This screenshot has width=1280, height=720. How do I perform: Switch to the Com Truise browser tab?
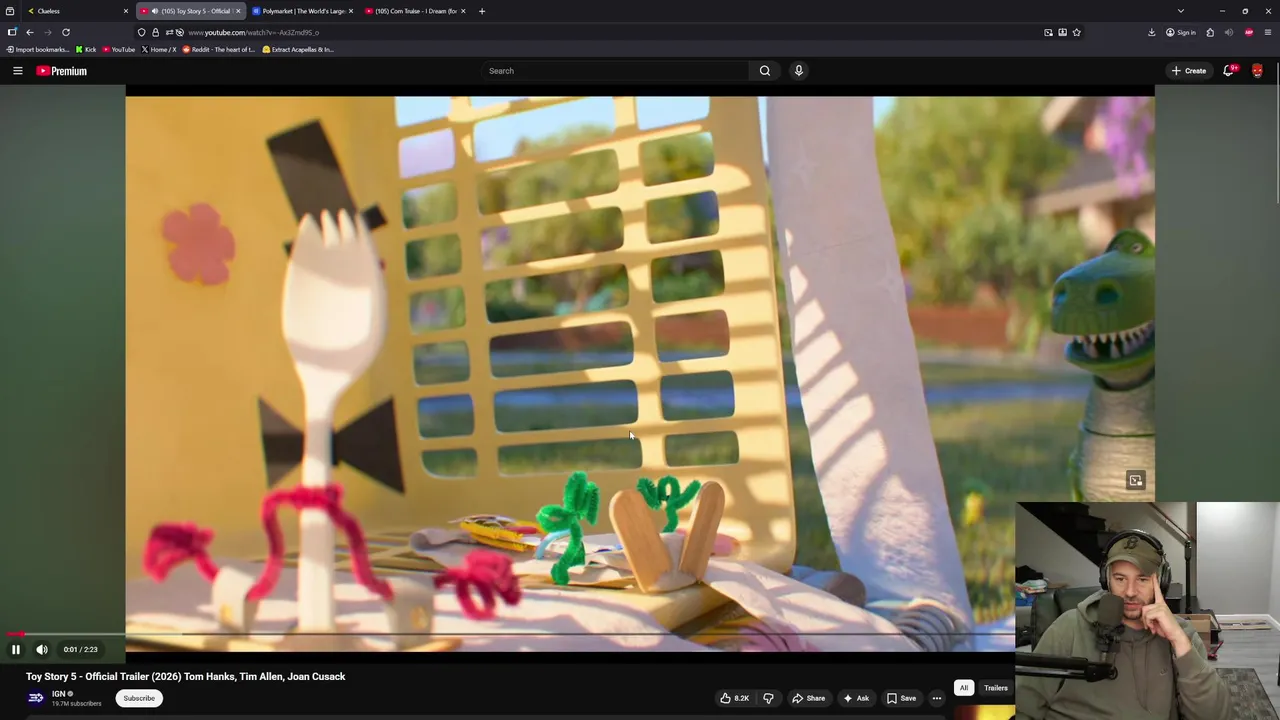(x=415, y=11)
